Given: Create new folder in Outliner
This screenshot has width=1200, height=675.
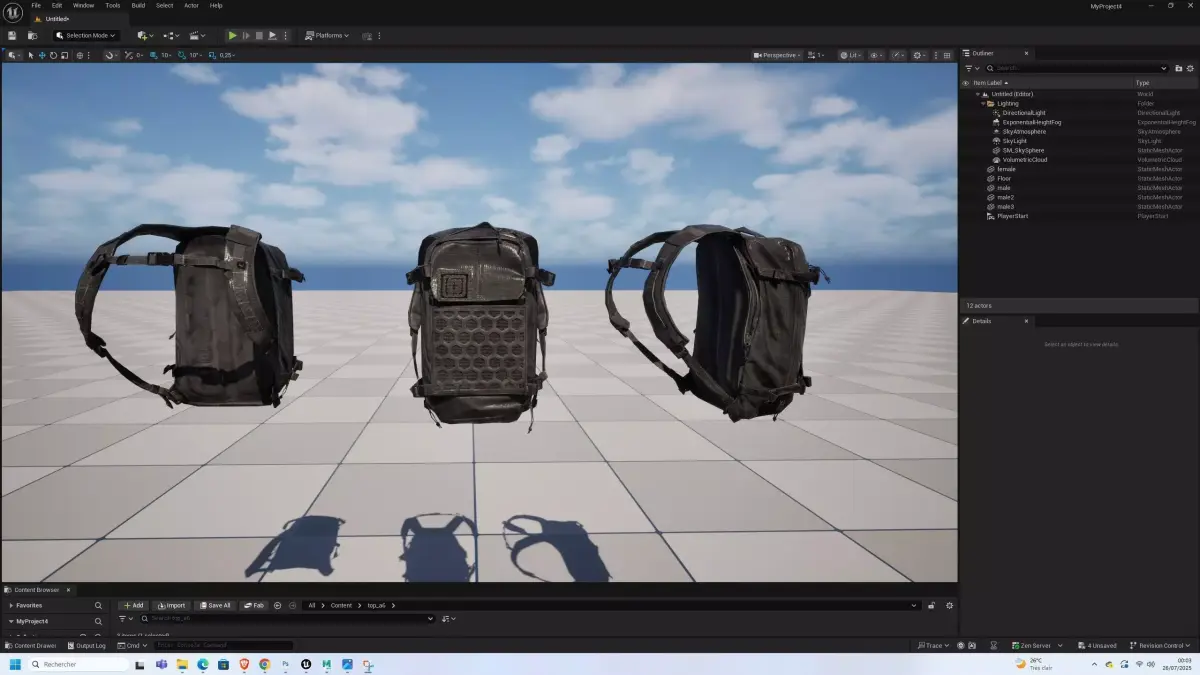Looking at the screenshot, I should [1178, 68].
